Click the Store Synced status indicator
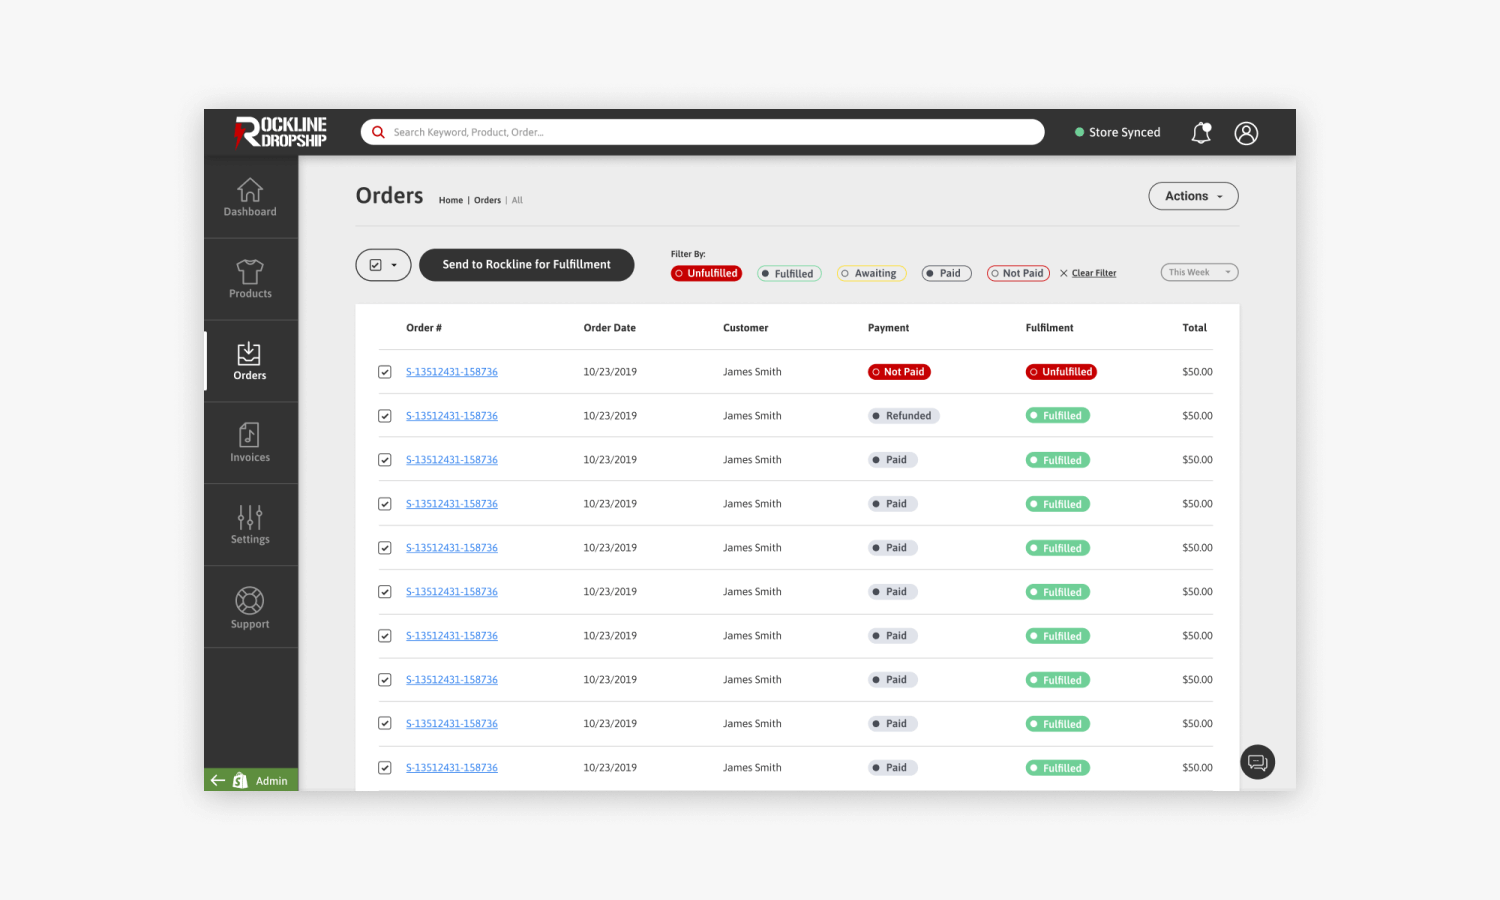 [1117, 132]
